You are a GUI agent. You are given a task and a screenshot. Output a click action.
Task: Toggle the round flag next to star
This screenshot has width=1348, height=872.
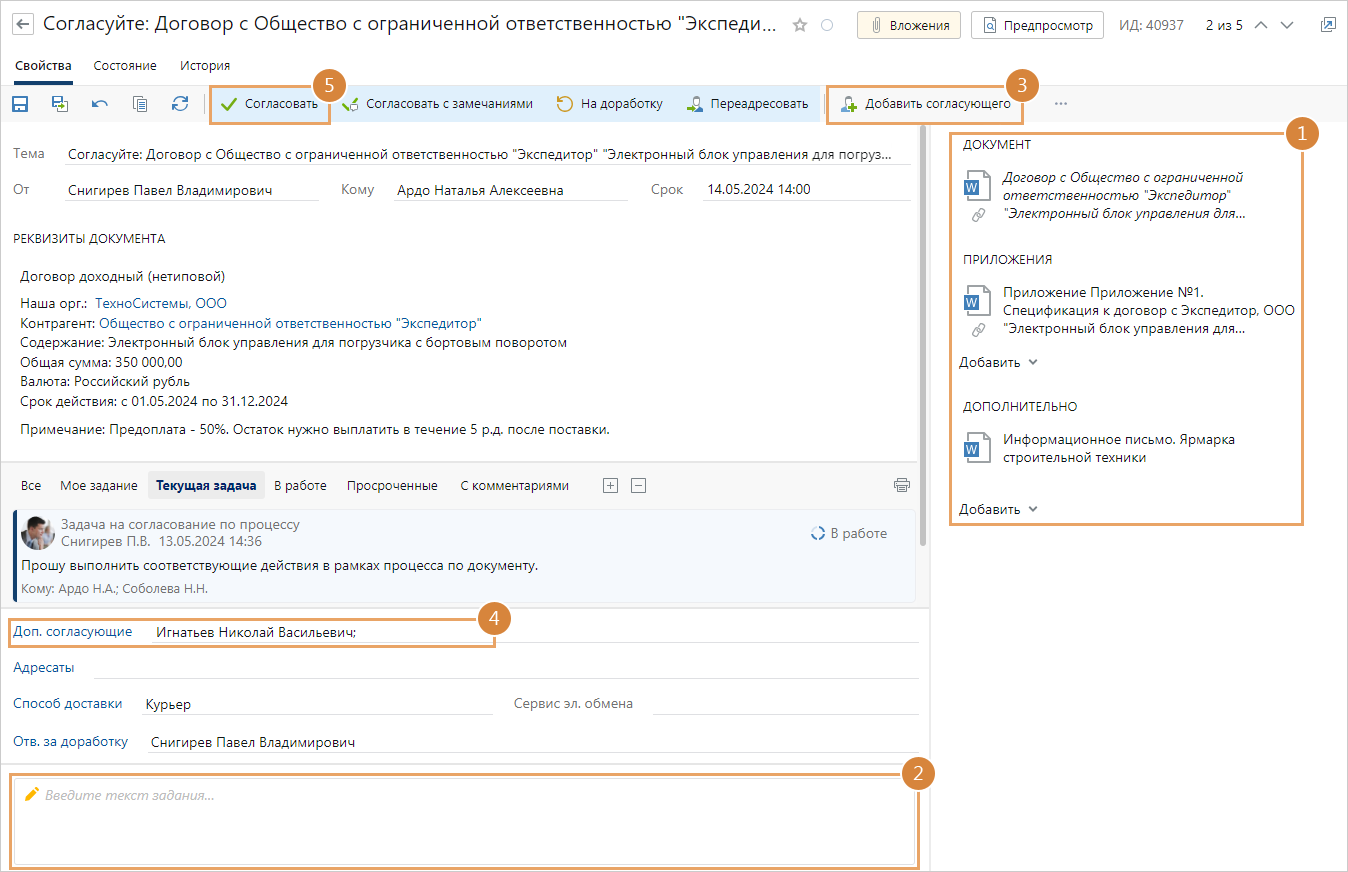[827, 26]
